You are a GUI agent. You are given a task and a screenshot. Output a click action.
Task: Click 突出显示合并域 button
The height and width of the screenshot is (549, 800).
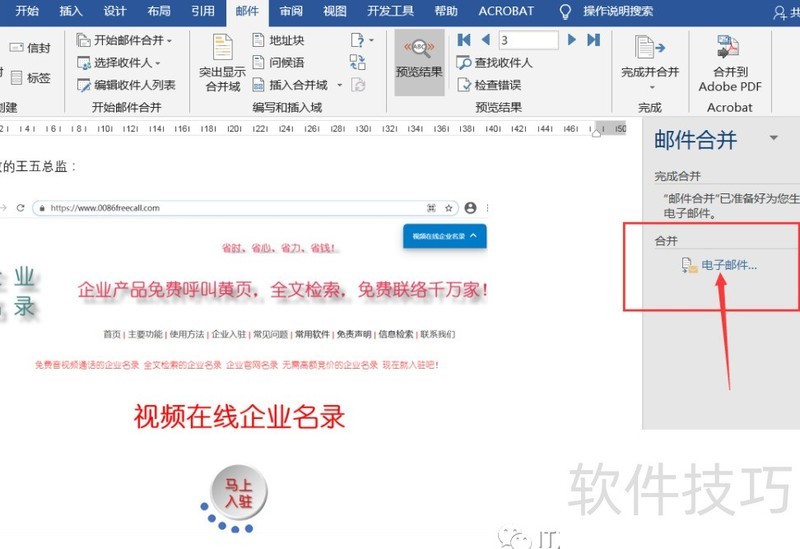[222, 63]
